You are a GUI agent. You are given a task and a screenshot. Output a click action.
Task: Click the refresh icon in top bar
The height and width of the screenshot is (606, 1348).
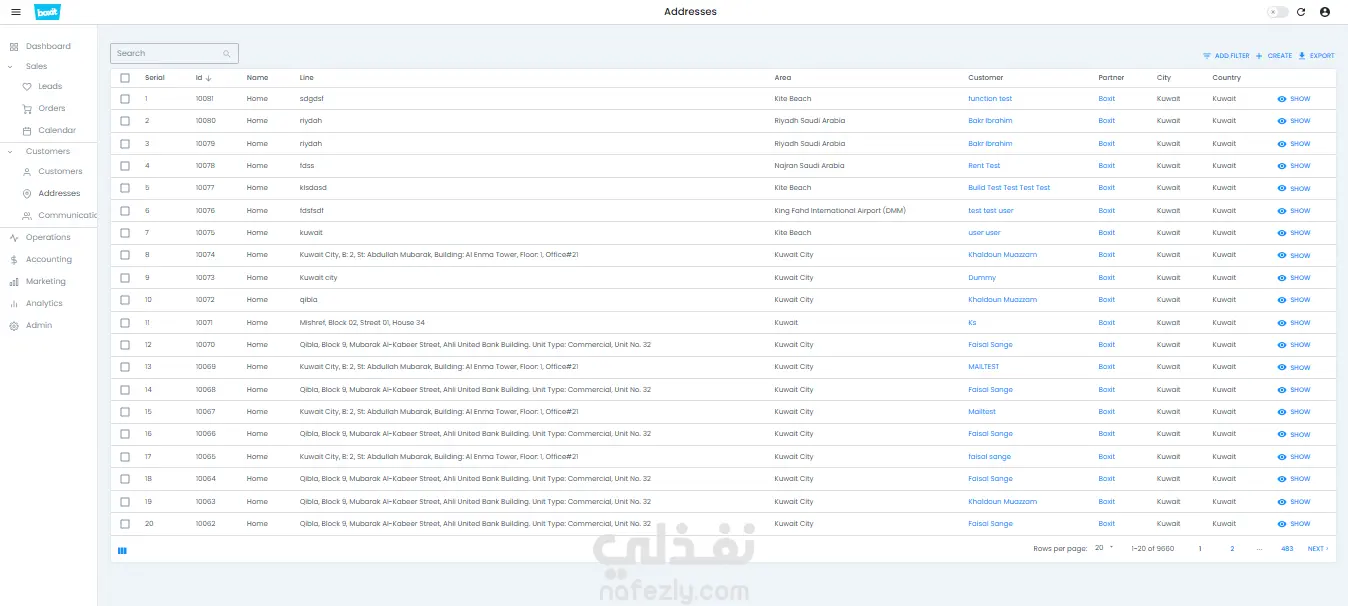coord(1301,12)
